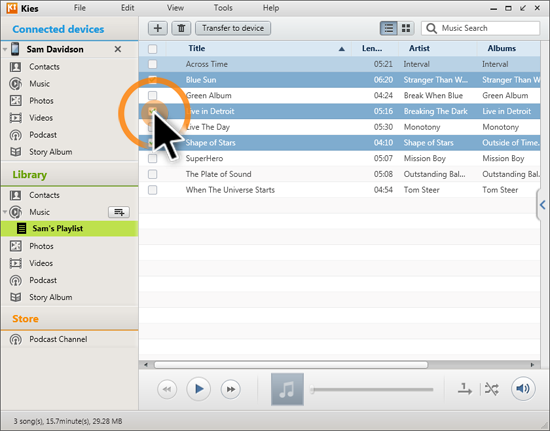Uncheck the Live in Detroit checkbox
Image resolution: width=550 pixels, height=431 pixels.
click(x=153, y=112)
